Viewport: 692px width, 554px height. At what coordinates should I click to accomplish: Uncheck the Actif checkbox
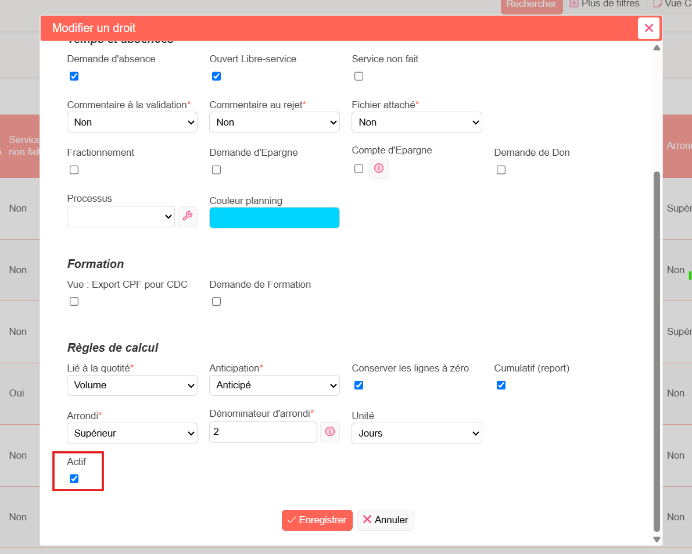pyautogui.click(x=74, y=479)
